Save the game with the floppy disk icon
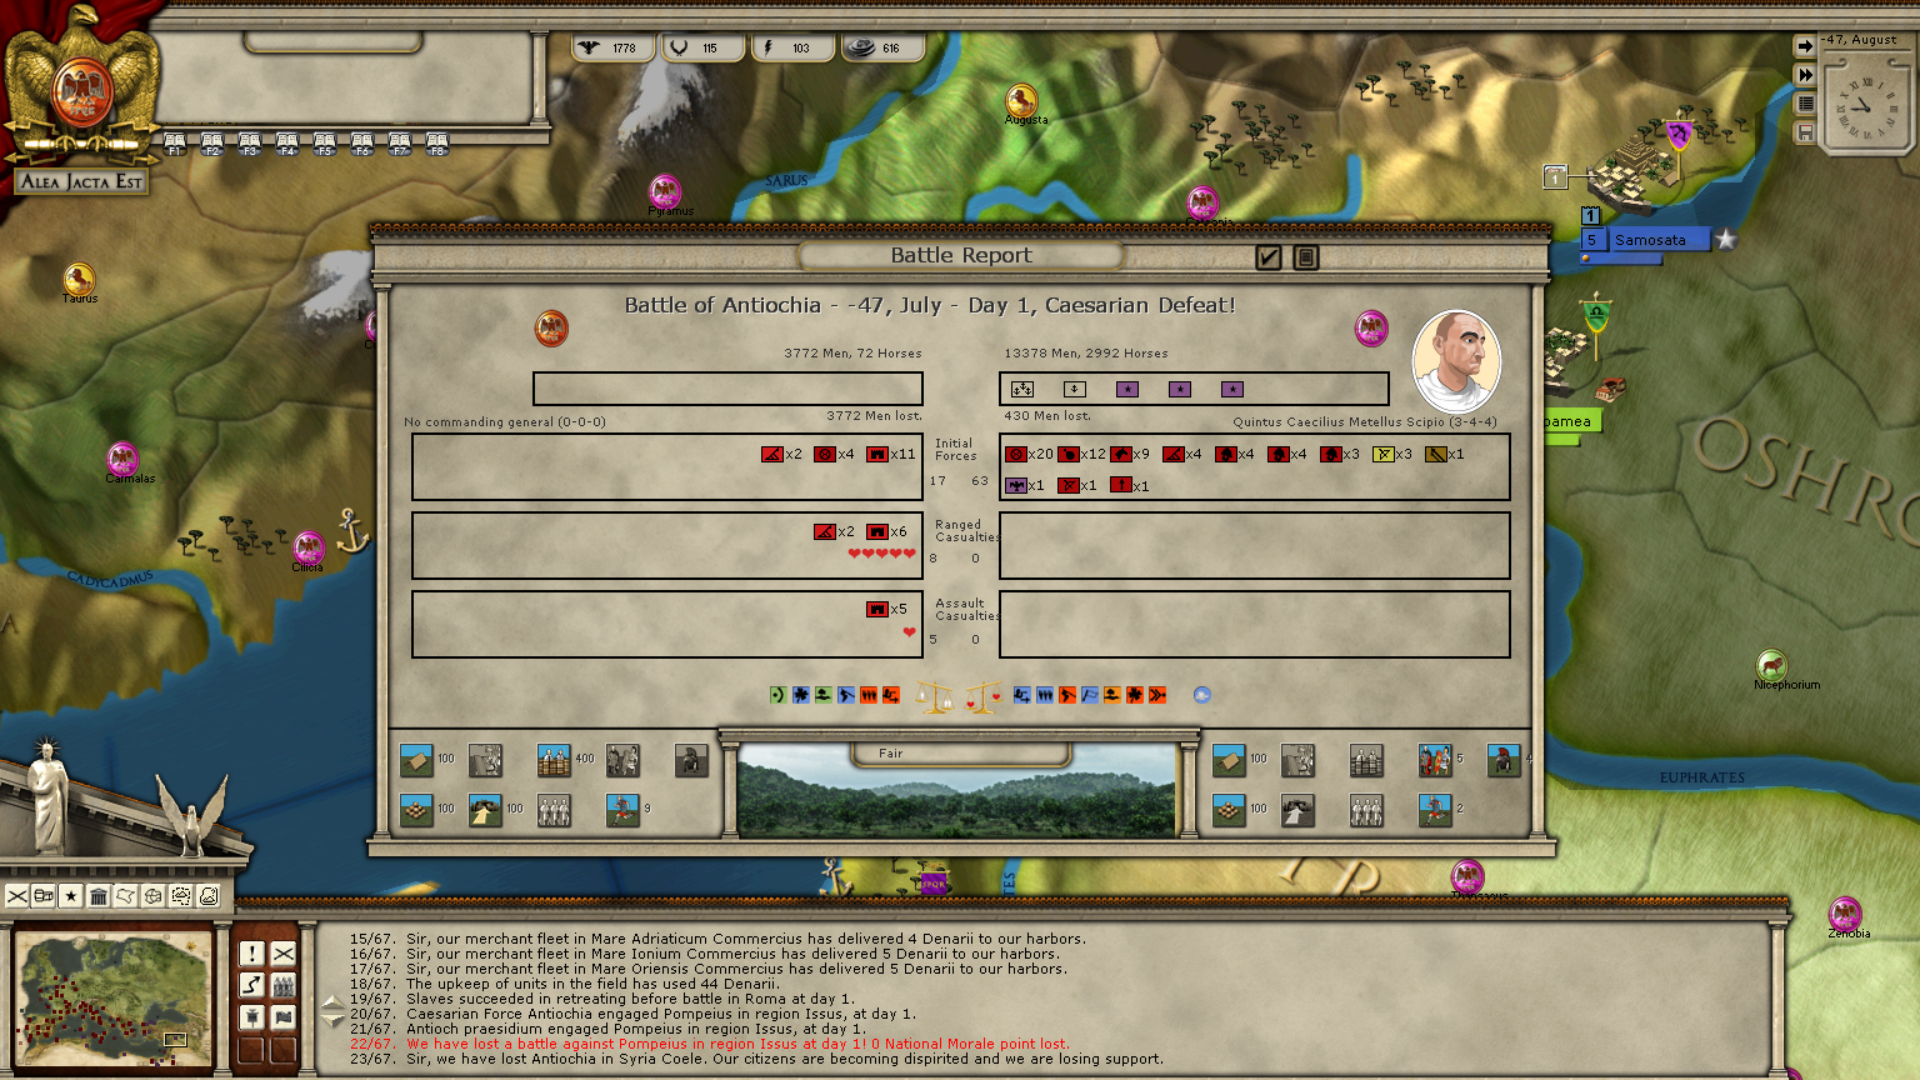Image resolution: width=1920 pixels, height=1080 pixels. 1804,132
